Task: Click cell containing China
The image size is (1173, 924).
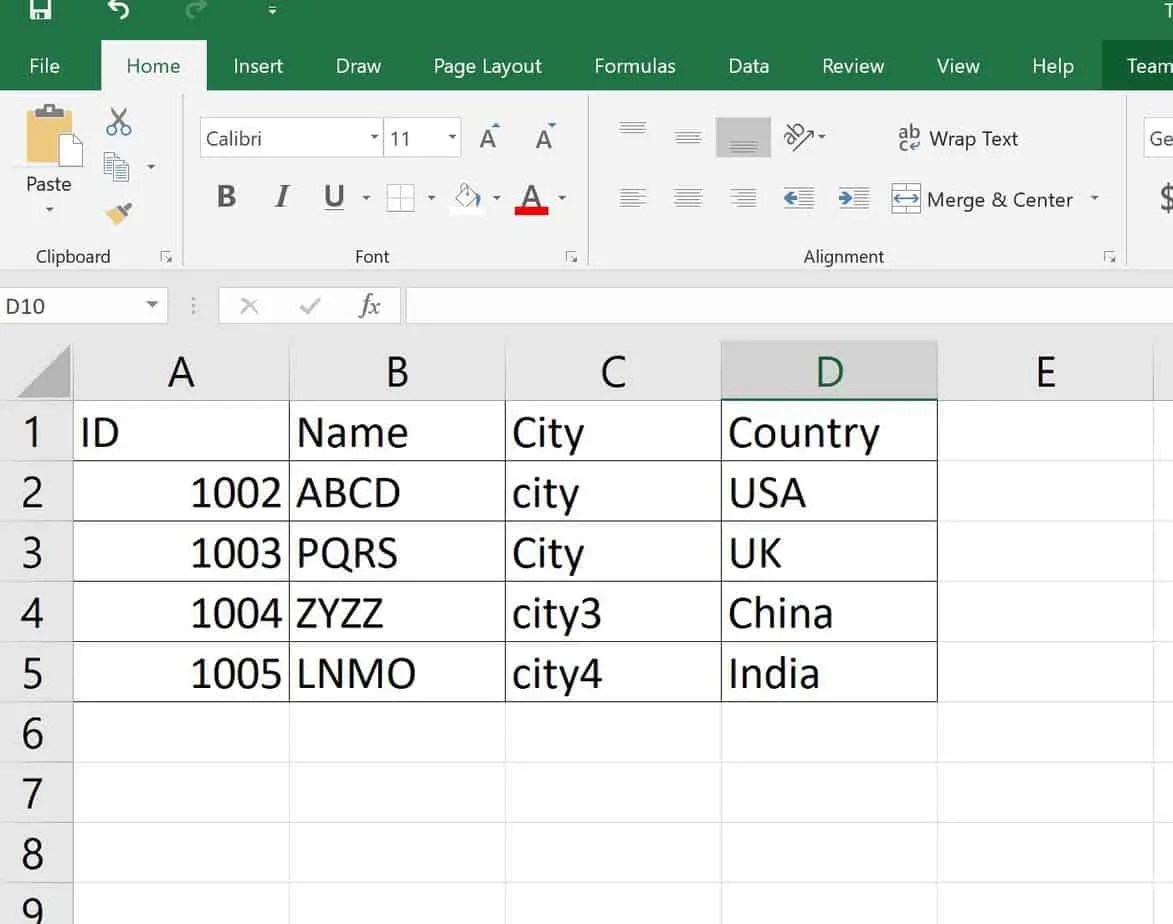Action: tap(829, 613)
